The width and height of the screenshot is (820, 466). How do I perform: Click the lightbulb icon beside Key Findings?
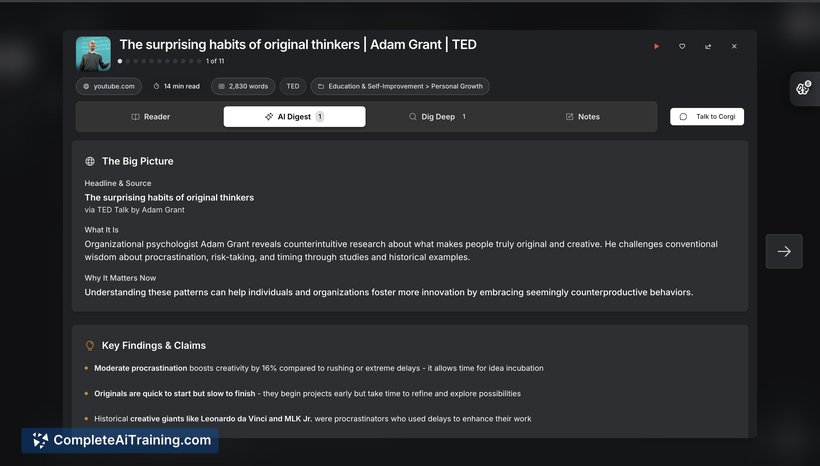pyautogui.click(x=90, y=346)
